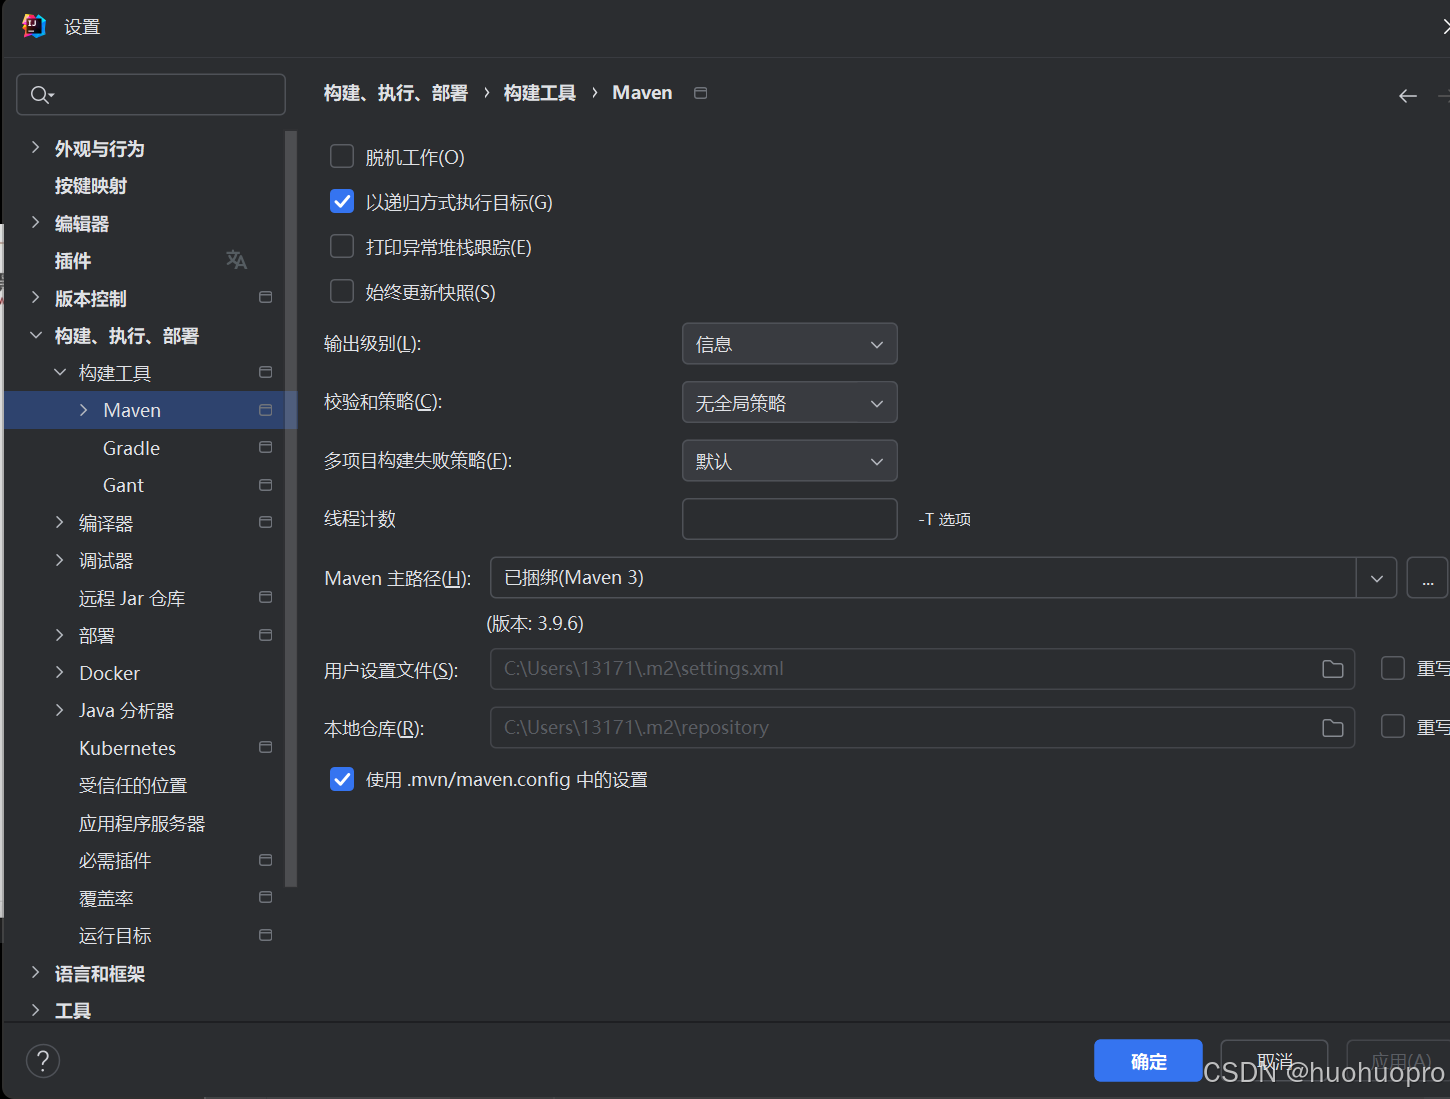Collapse the 构建工具 tree node arrow
This screenshot has height=1099, width=1450.
60,372
